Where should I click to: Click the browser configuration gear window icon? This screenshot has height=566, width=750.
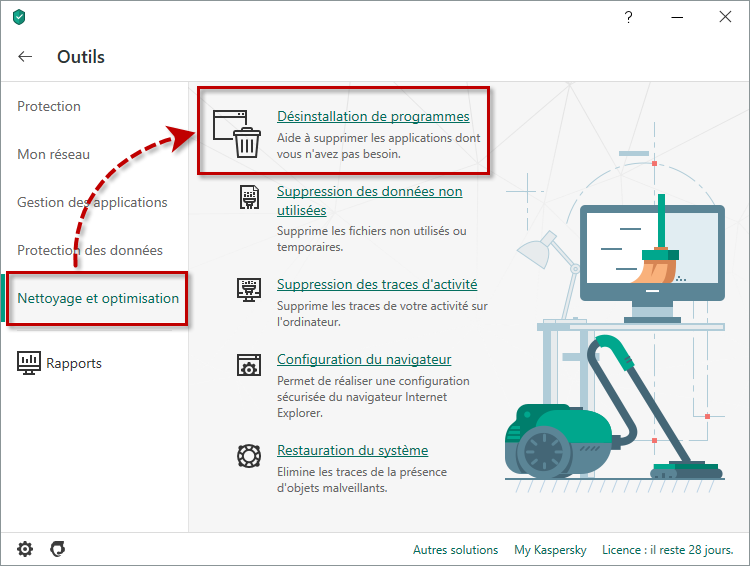[x=249, y=365]
